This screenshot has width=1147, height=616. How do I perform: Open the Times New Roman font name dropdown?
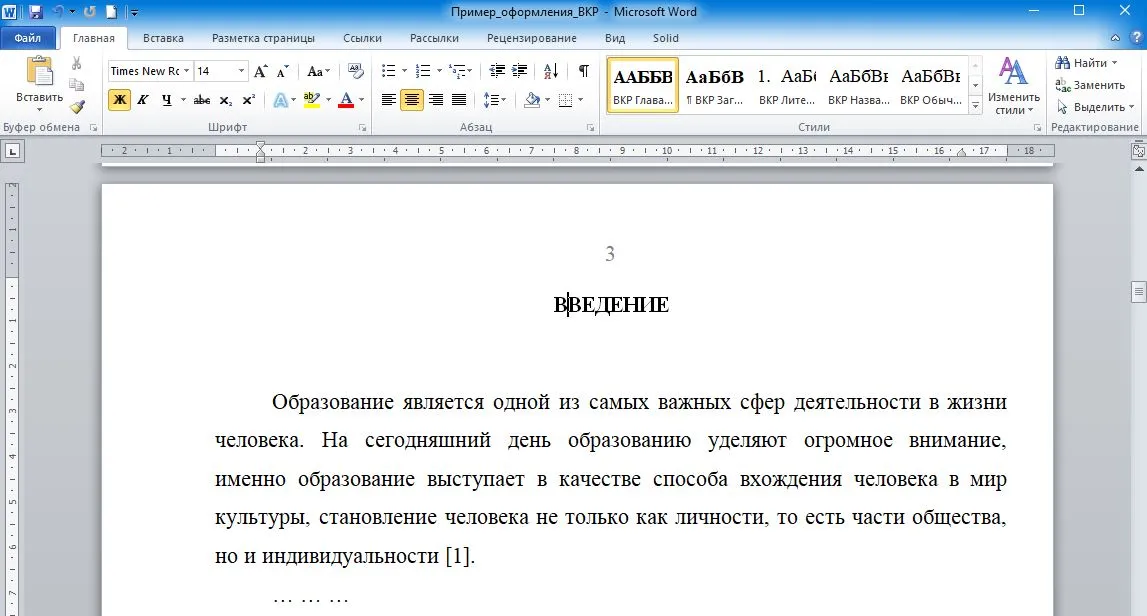(187, 71)
